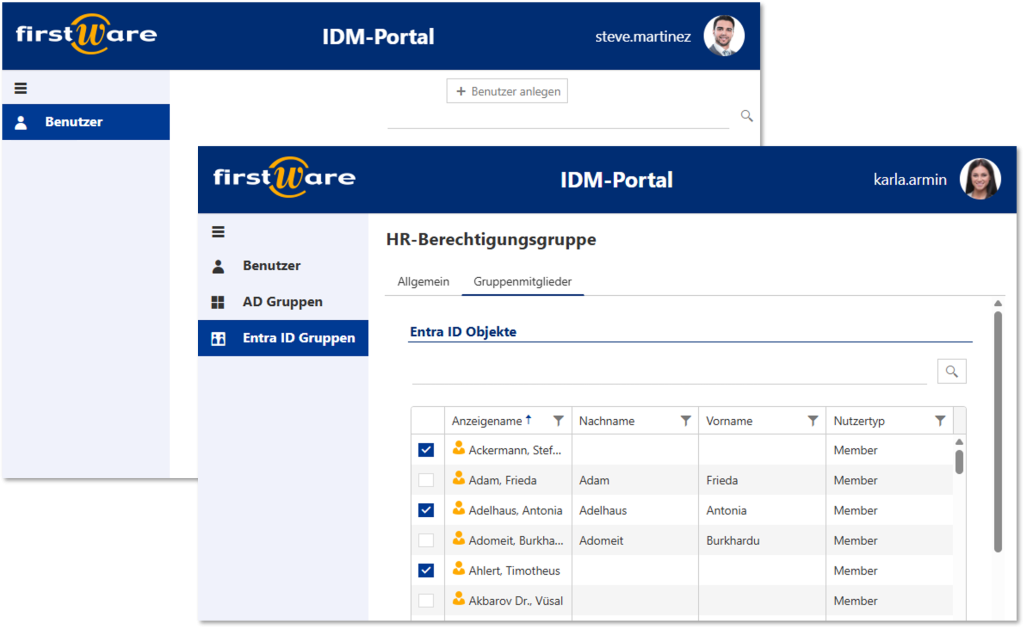Open the Vorname column filter
Screen dimensions: 1024x628
811,420
